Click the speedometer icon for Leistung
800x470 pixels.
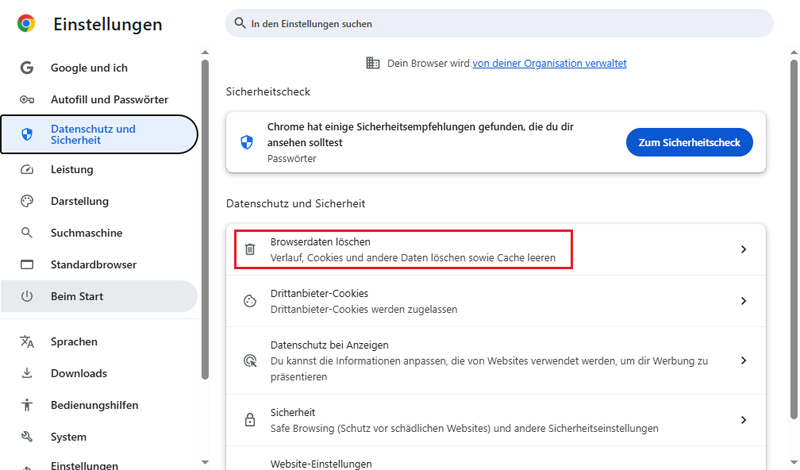27,169
